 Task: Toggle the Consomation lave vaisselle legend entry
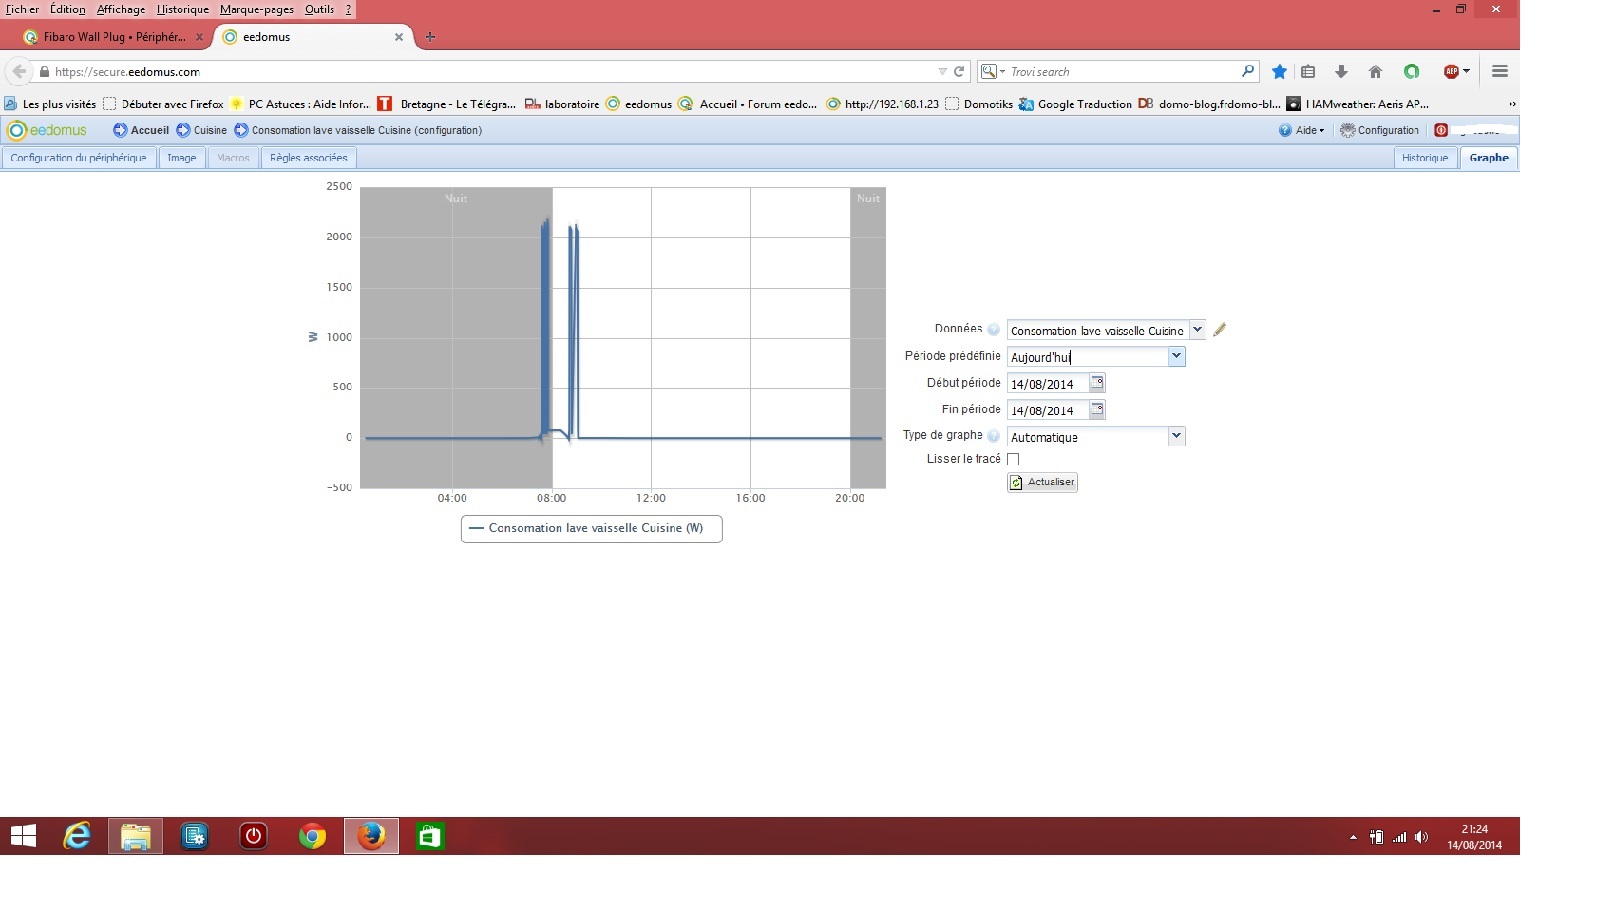[x=591, y=528]
